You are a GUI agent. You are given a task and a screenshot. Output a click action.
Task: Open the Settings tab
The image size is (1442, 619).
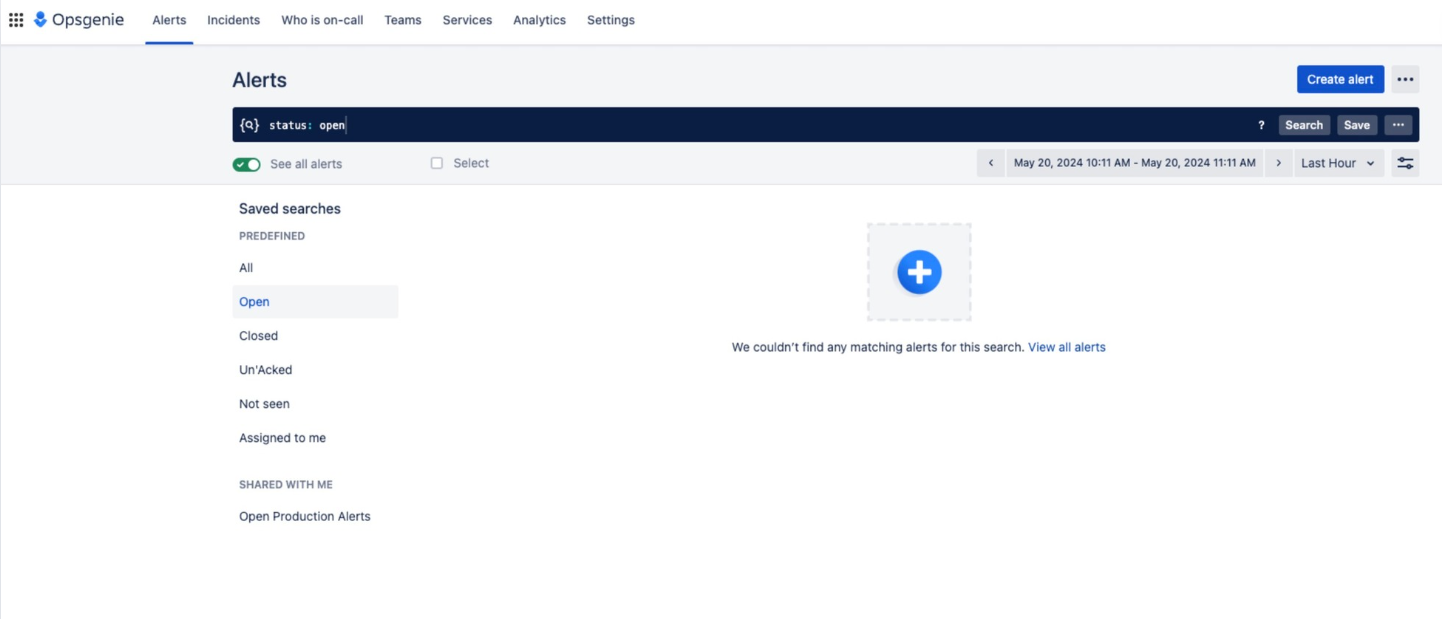coord(611,20)
